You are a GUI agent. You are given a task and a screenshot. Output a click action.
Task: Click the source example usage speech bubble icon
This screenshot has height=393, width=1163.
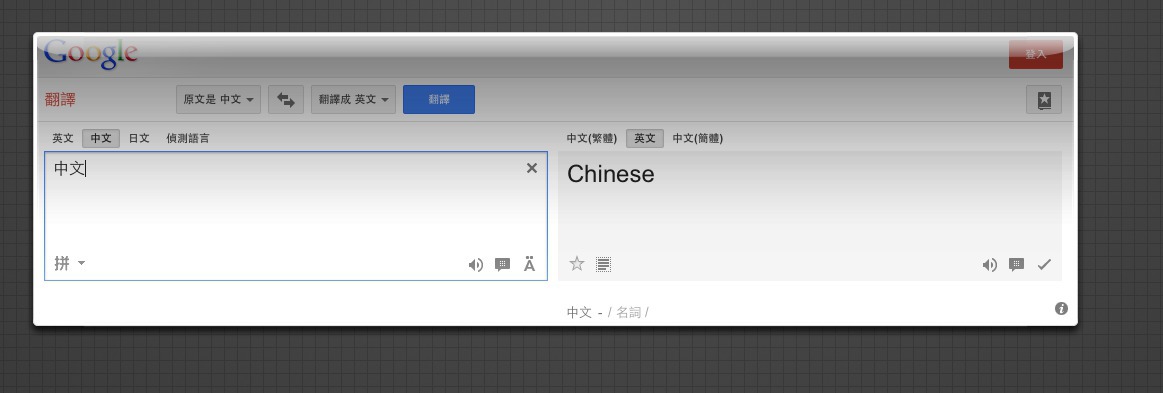(502, 265)
